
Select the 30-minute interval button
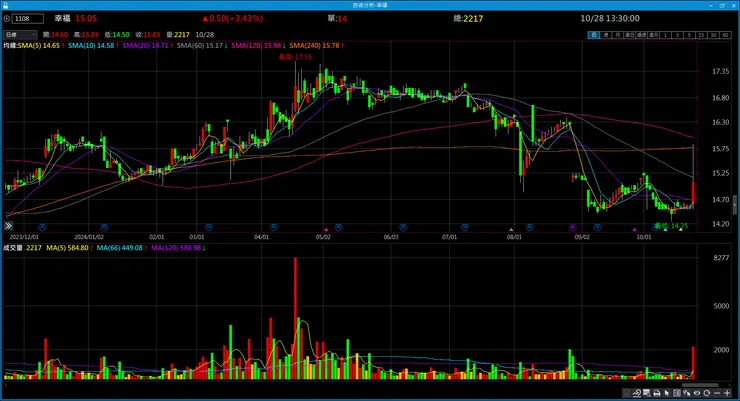pyautogui.click(x=713, y=35)
